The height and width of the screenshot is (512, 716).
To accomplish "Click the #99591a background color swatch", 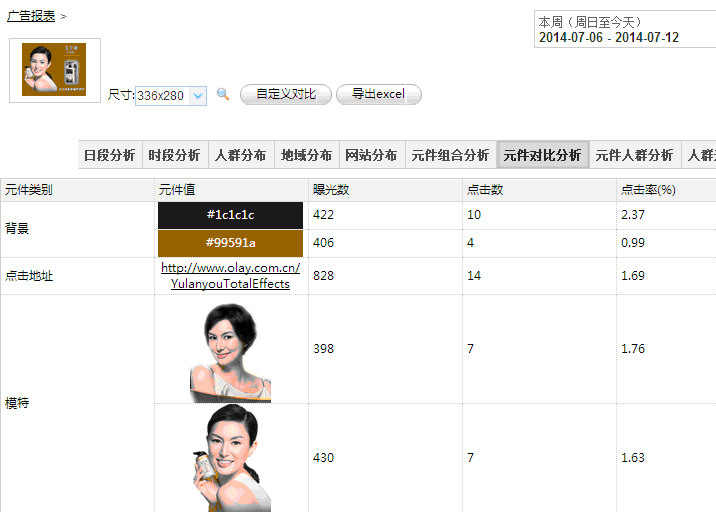I will point(231,243).
